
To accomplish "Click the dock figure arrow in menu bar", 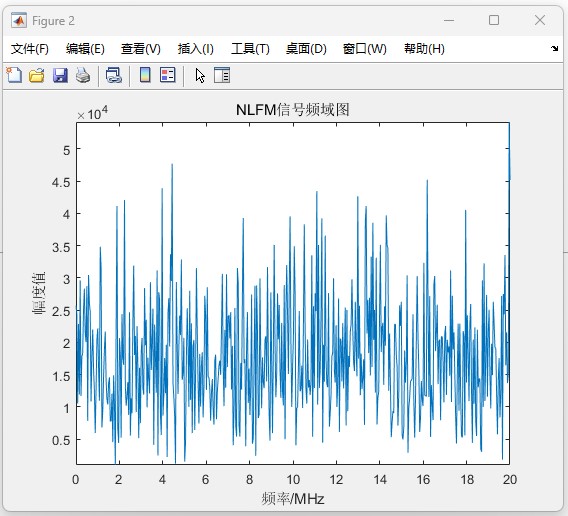I will tap(554, 48).
